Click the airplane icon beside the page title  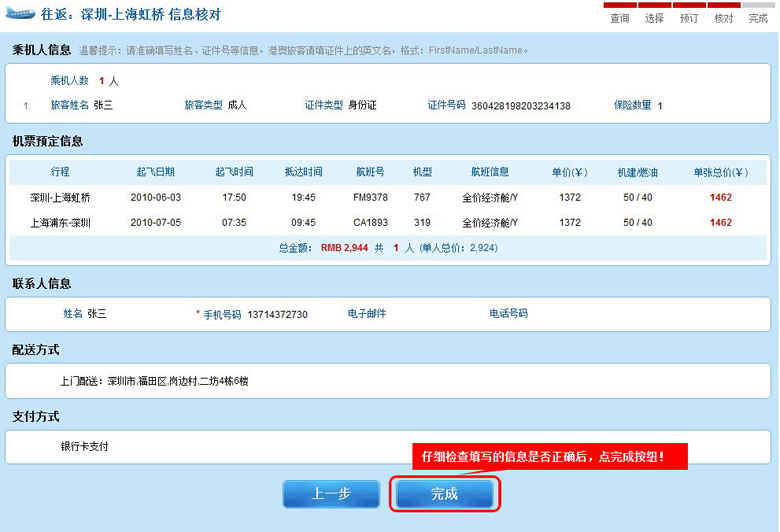tap(21, 15)
